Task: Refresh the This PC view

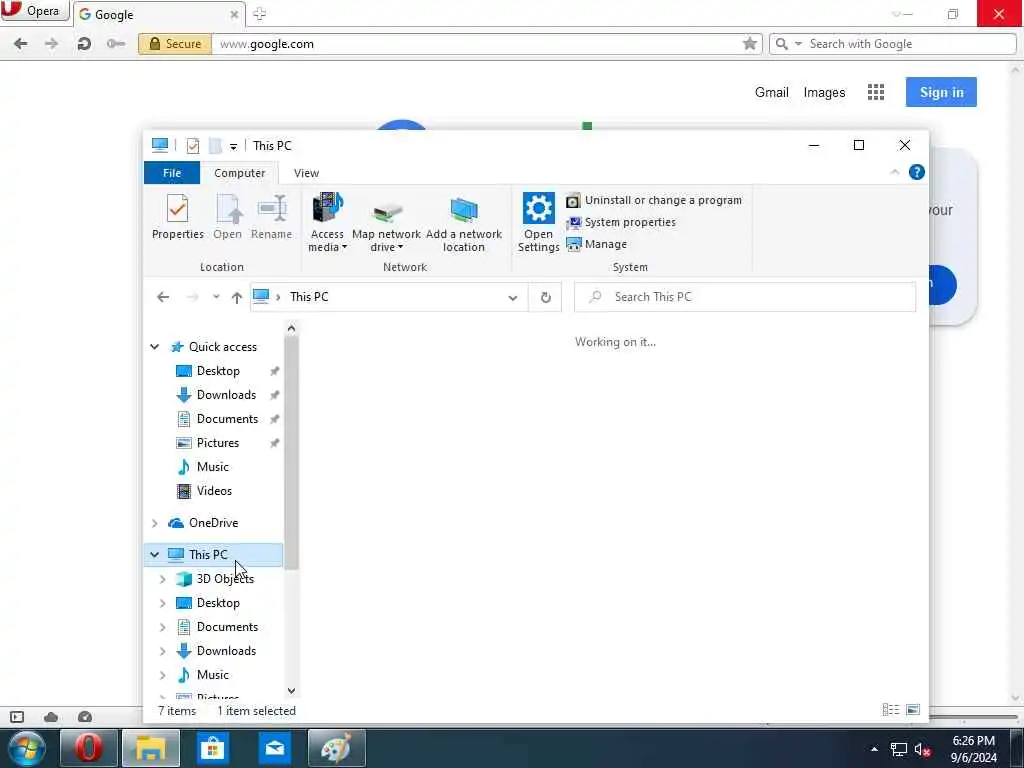Action: pyautogui.click(x=545, y=298)
